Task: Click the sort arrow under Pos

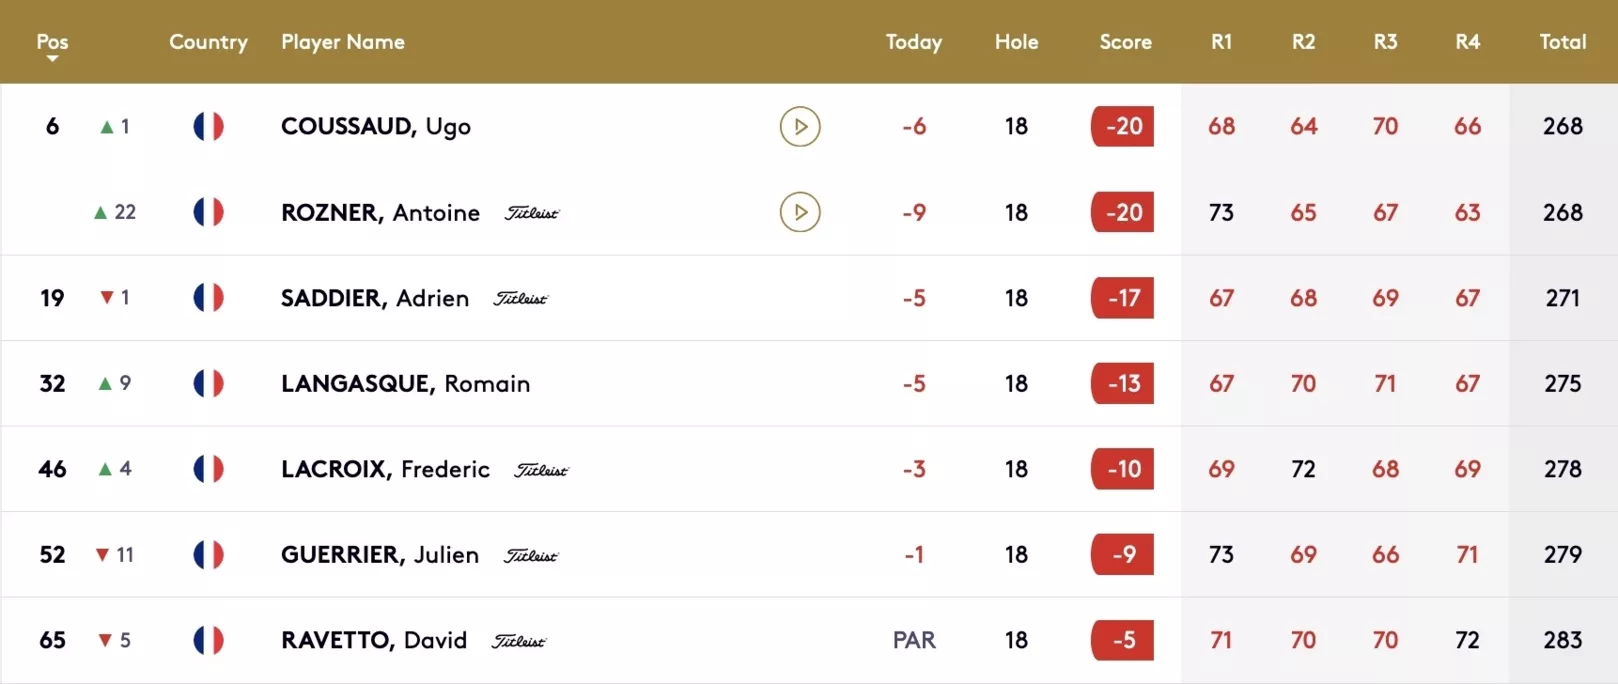Action: pyautogui.click(x=52, y=59)
